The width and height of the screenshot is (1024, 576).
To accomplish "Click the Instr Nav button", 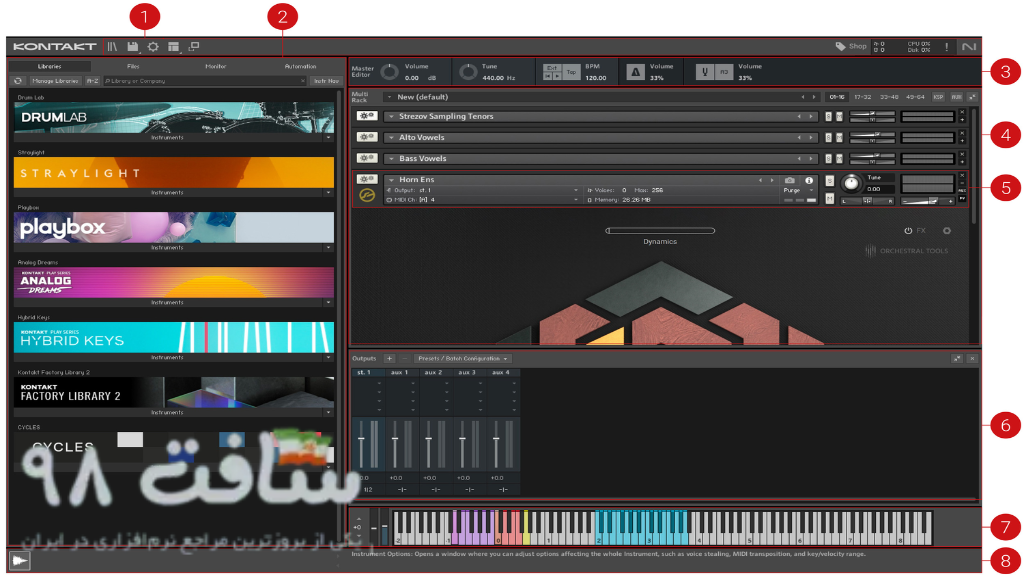I will [327, 81].
